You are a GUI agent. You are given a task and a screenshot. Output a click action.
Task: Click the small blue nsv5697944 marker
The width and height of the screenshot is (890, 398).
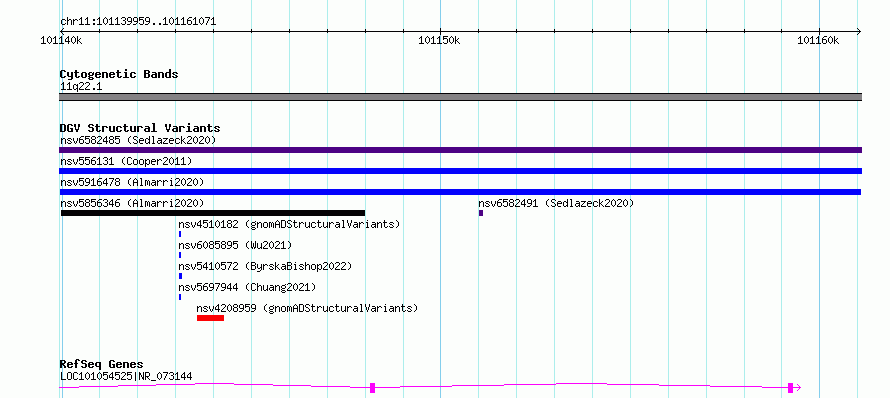180,297
